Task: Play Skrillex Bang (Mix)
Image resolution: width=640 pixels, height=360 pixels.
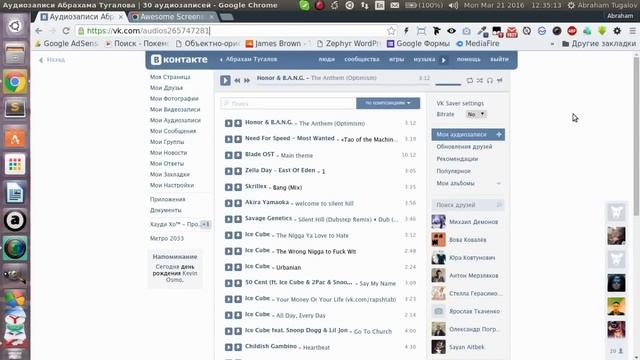Action: click(228, 187)
